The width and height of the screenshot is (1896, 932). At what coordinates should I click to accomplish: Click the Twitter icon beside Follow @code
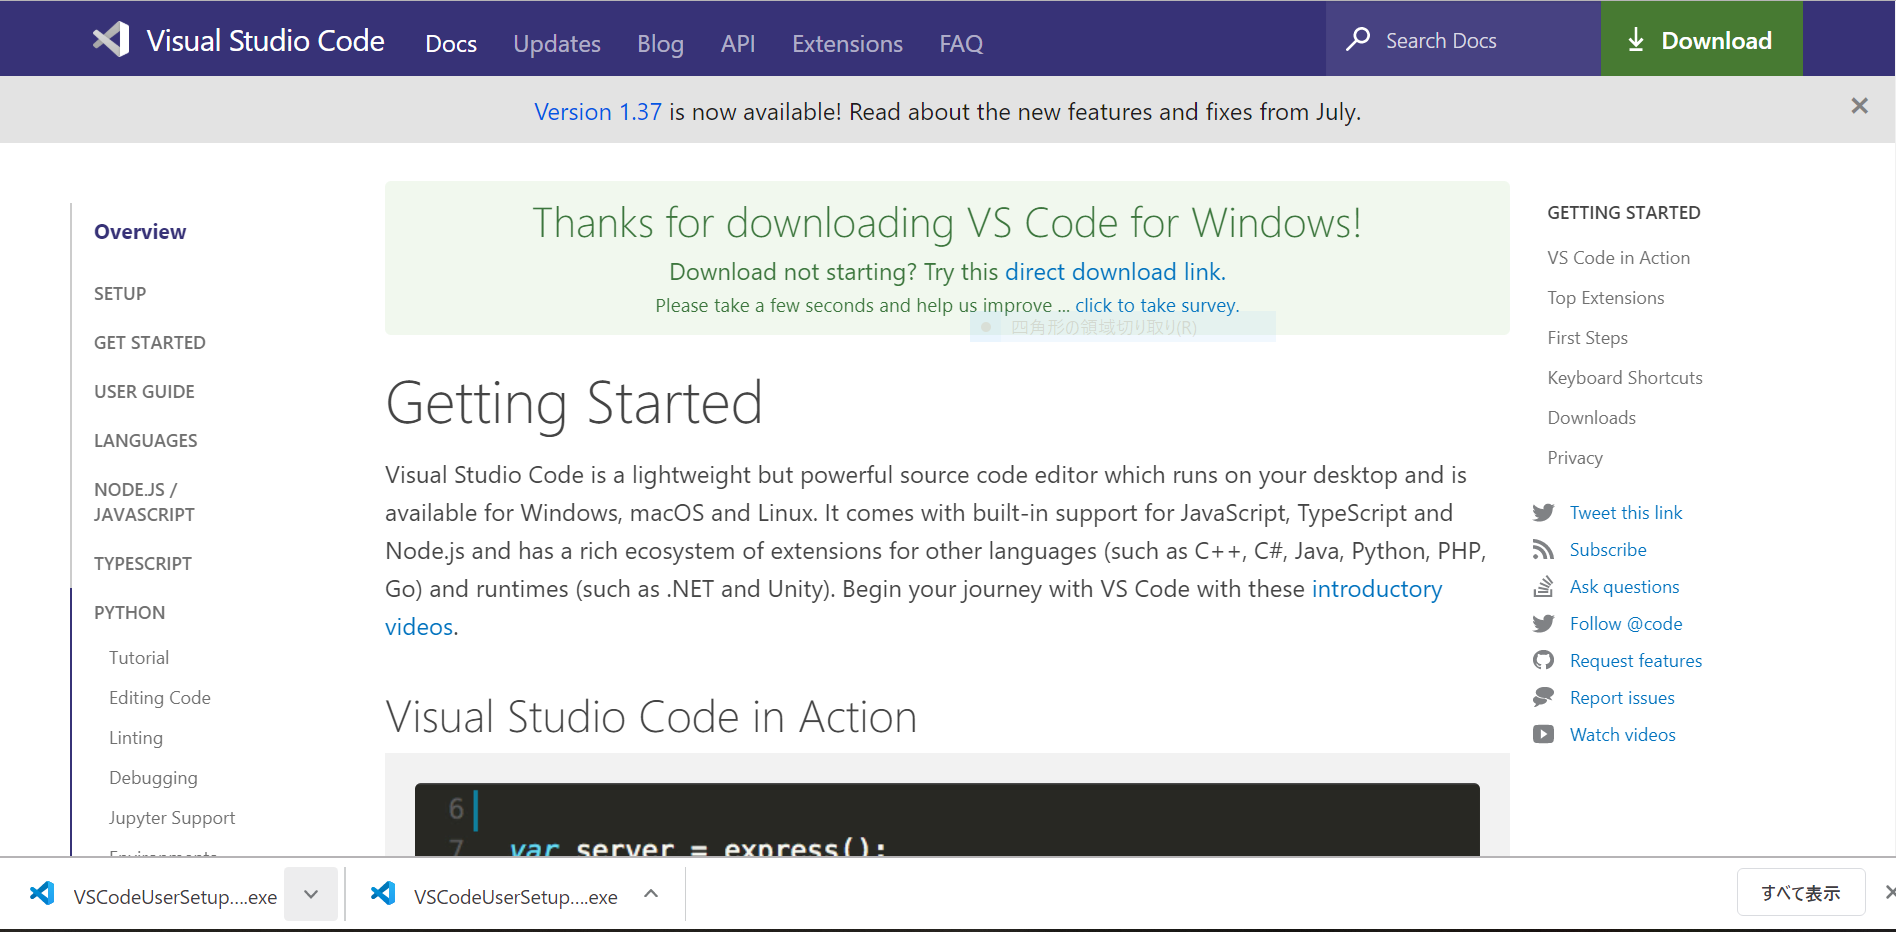[x=1543, y=624]
